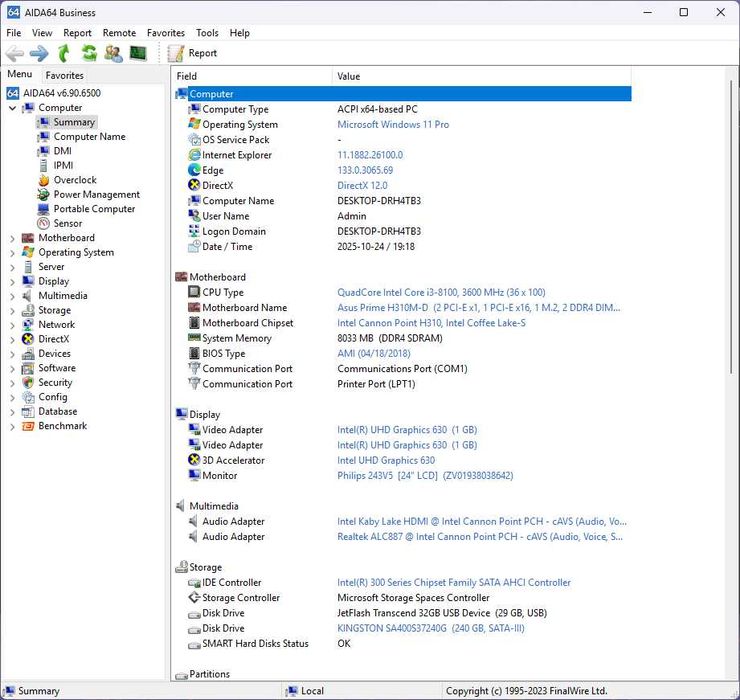Open the Tools menu
The height and width of the screenshot is (700, 740).
[207, 33]
